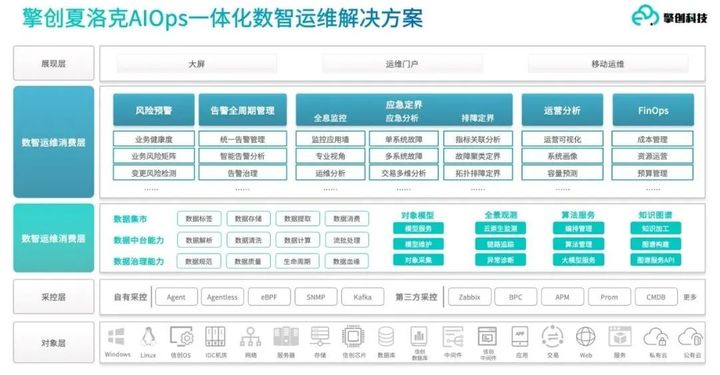Select the 数据标签 chip
The height and width of the screenshot is (375, 720).
coord(199,218)
